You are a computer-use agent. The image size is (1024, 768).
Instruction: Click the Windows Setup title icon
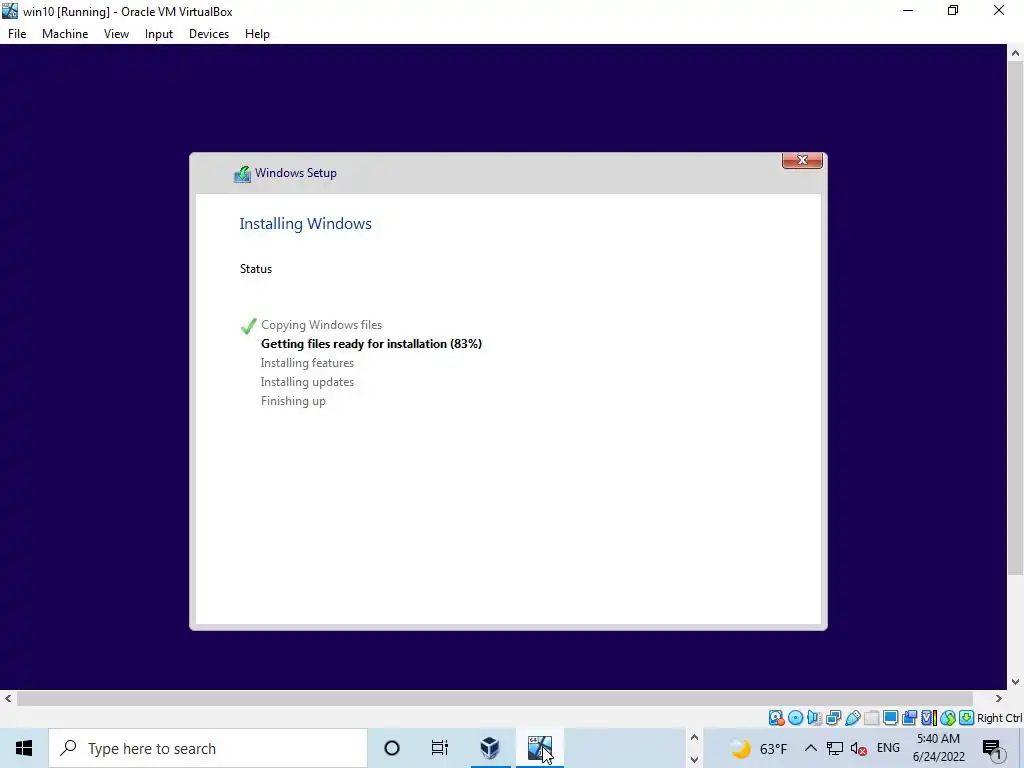click(x=242, y=174)
